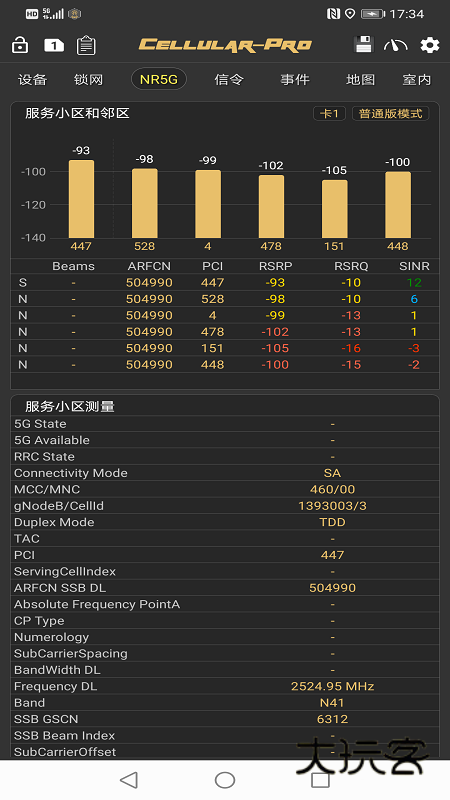The height and width of the screenshot is (800, 450).
Task: Tap the Band value N41
Action: 332,703
